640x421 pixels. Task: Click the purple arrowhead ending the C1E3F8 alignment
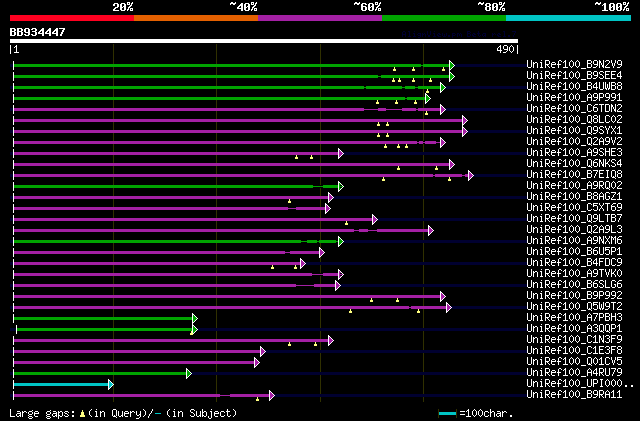262,352
